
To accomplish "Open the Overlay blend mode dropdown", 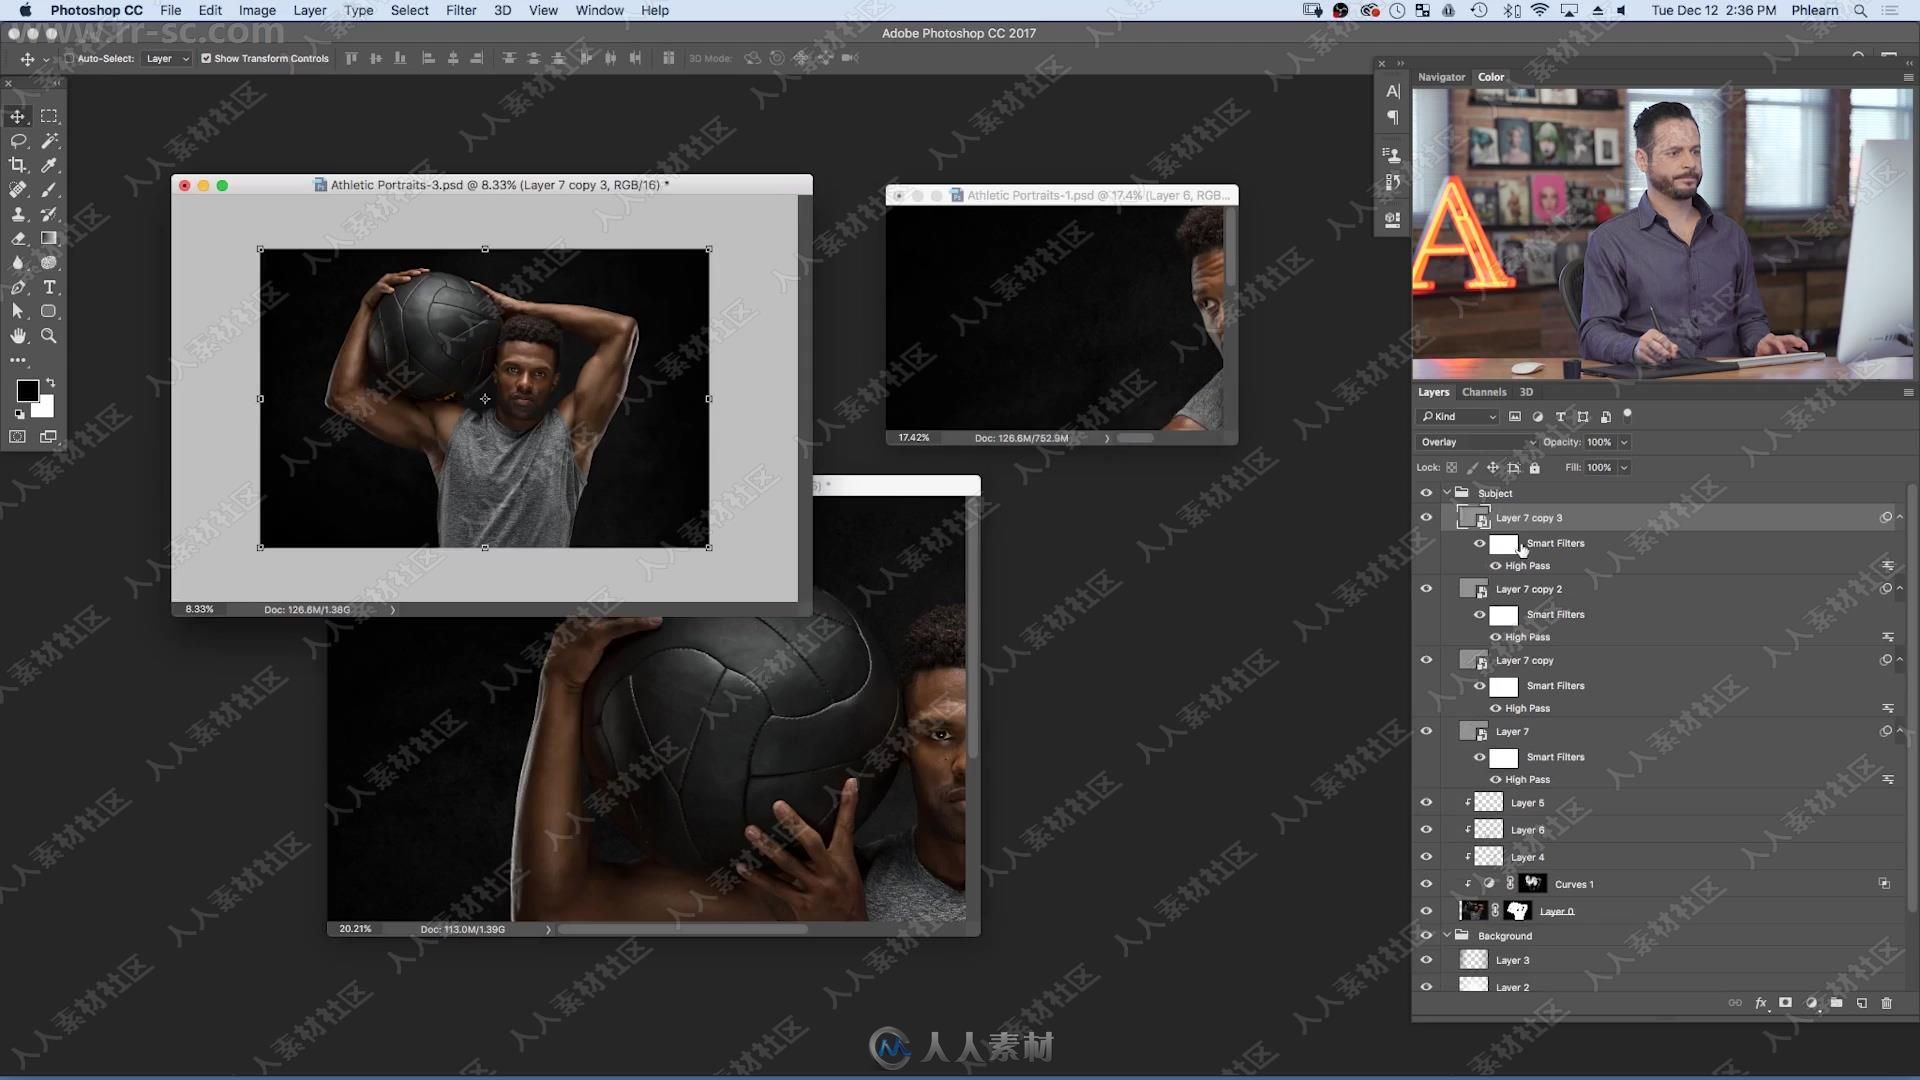I will pos(1476,442).
